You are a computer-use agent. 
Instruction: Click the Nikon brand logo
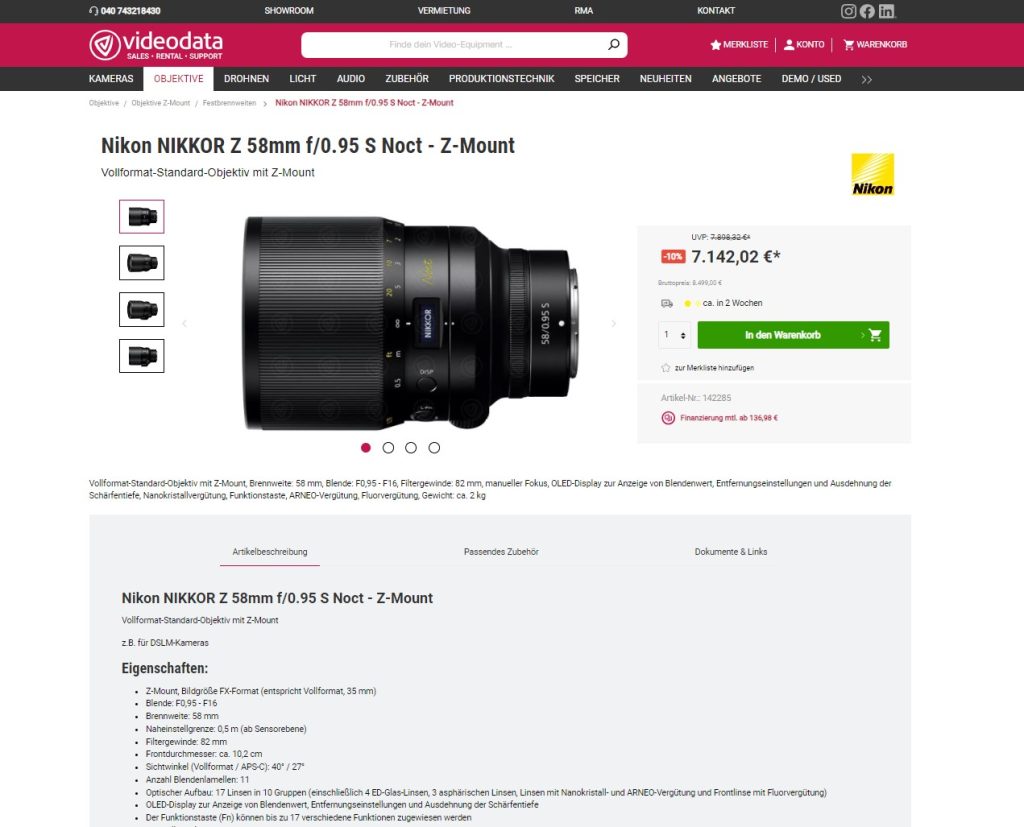[872, 174]
